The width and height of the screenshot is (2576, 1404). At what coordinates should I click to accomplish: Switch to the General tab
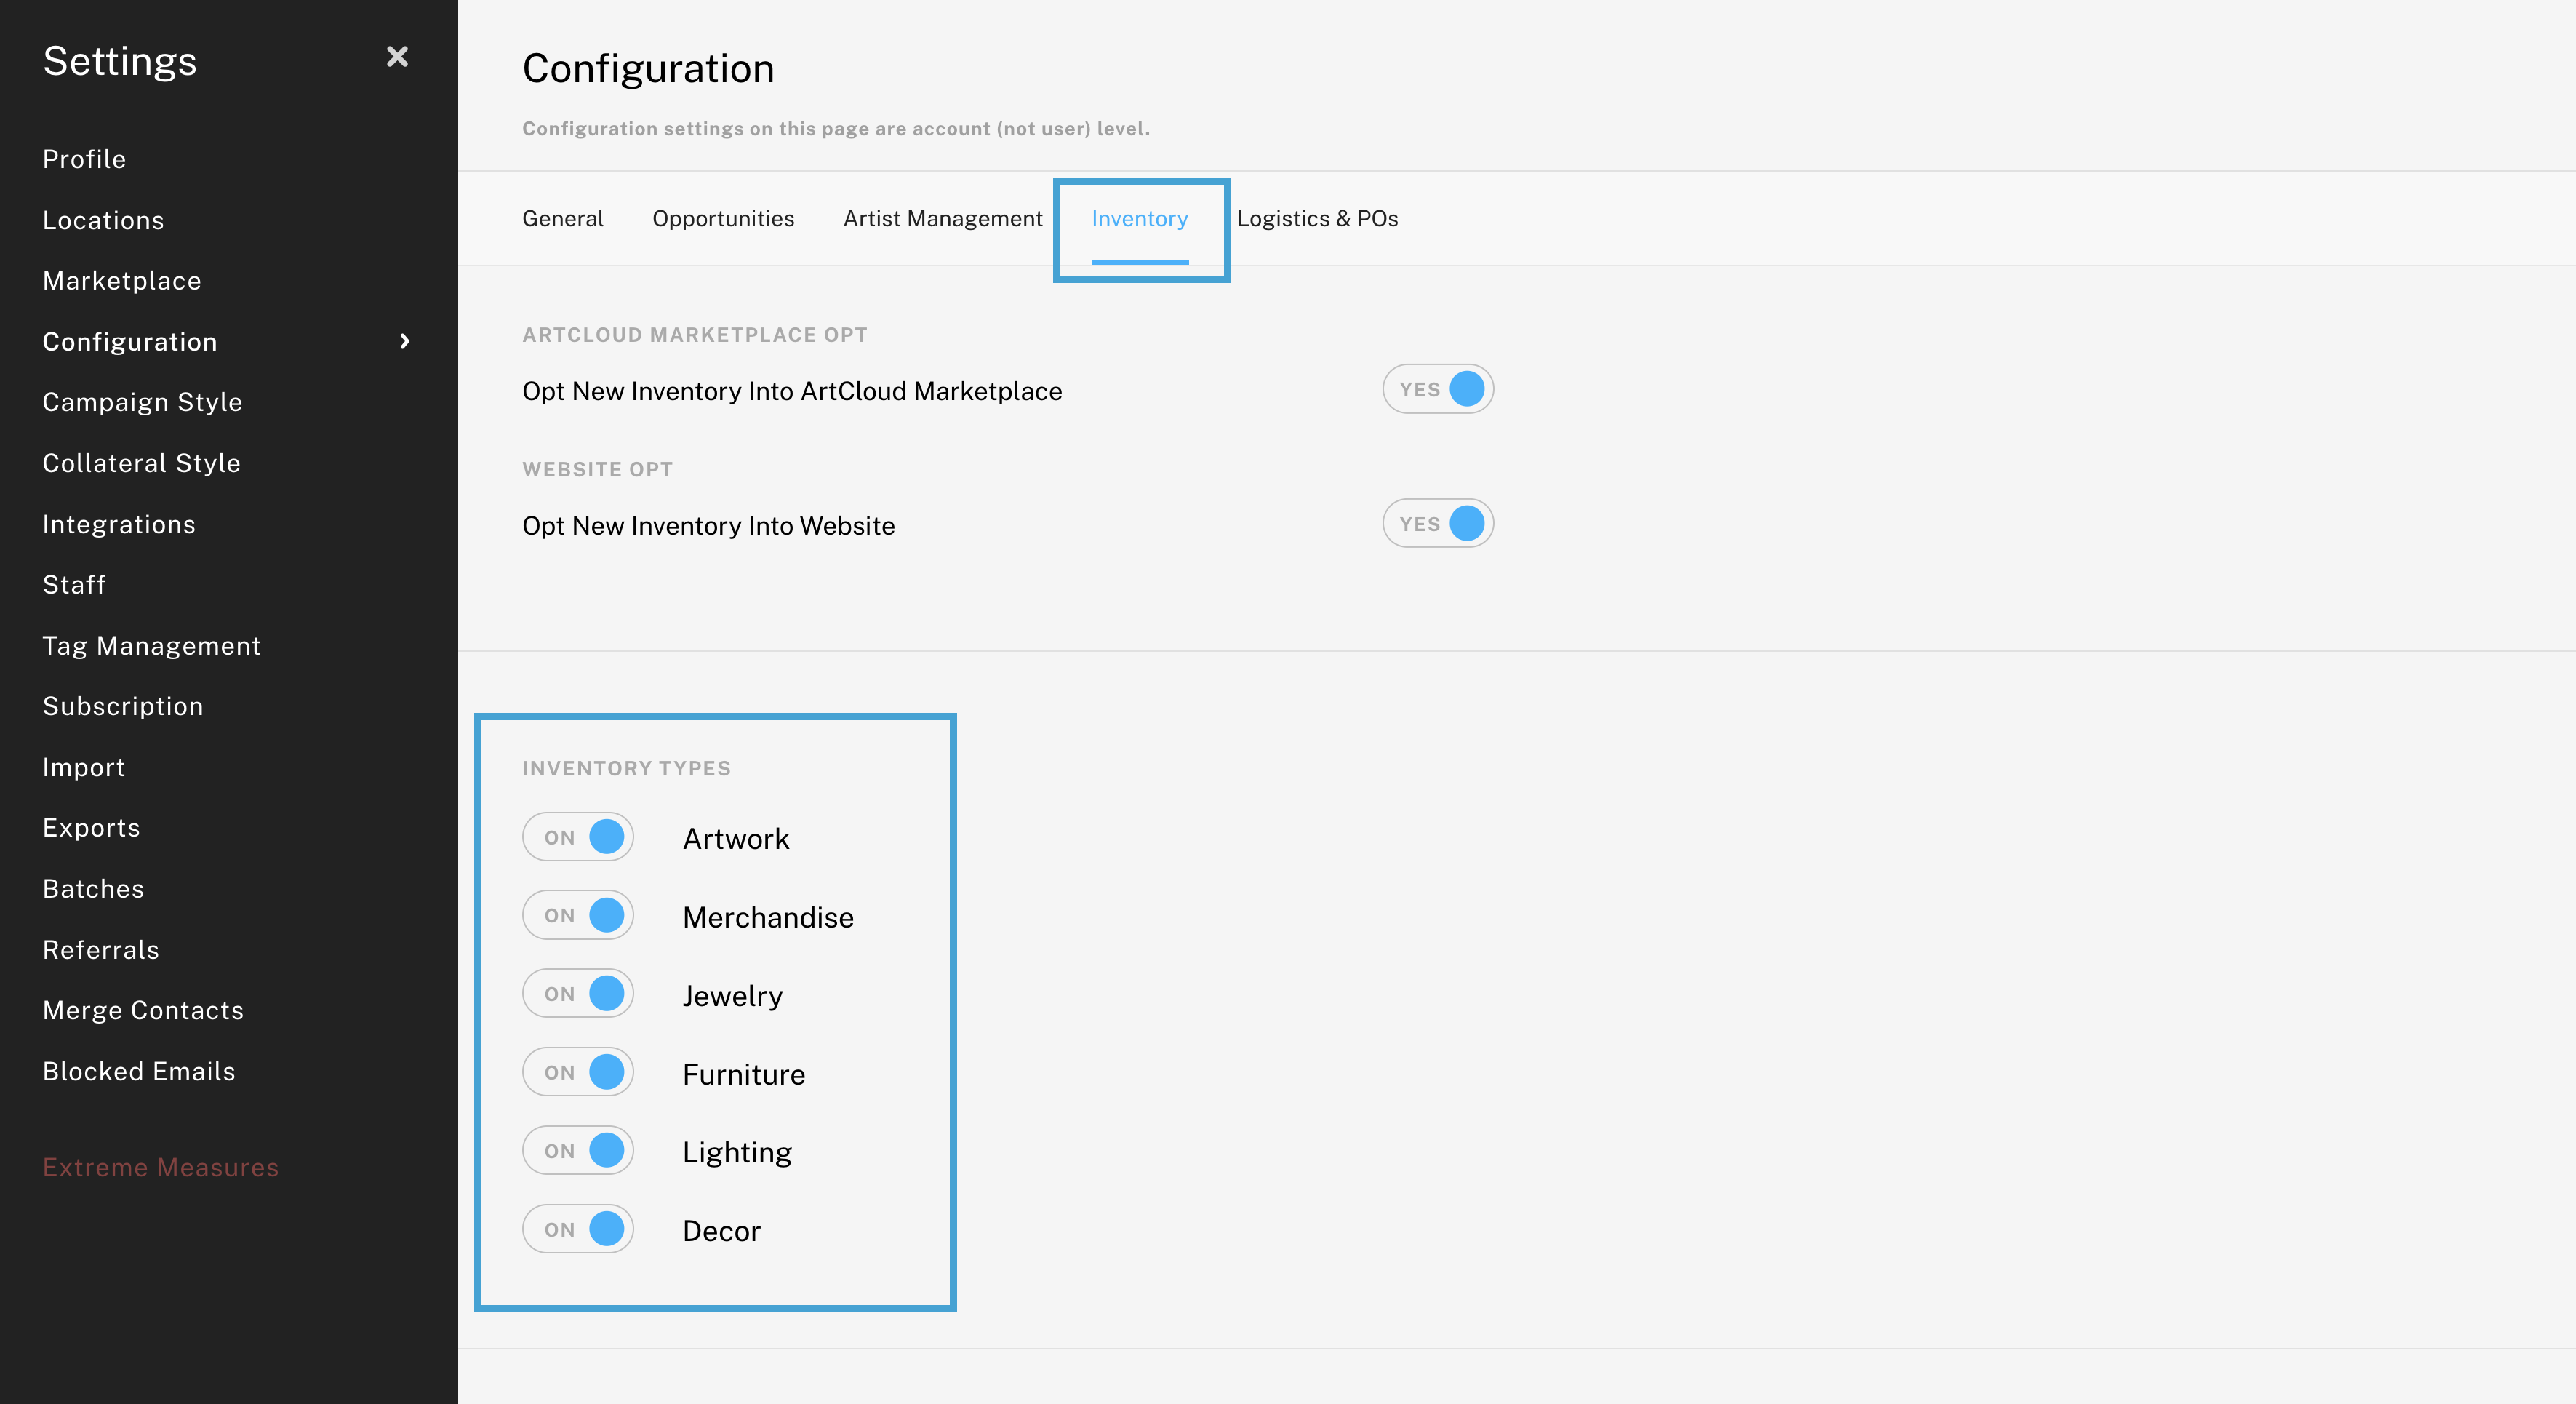[x=562, y=218]
